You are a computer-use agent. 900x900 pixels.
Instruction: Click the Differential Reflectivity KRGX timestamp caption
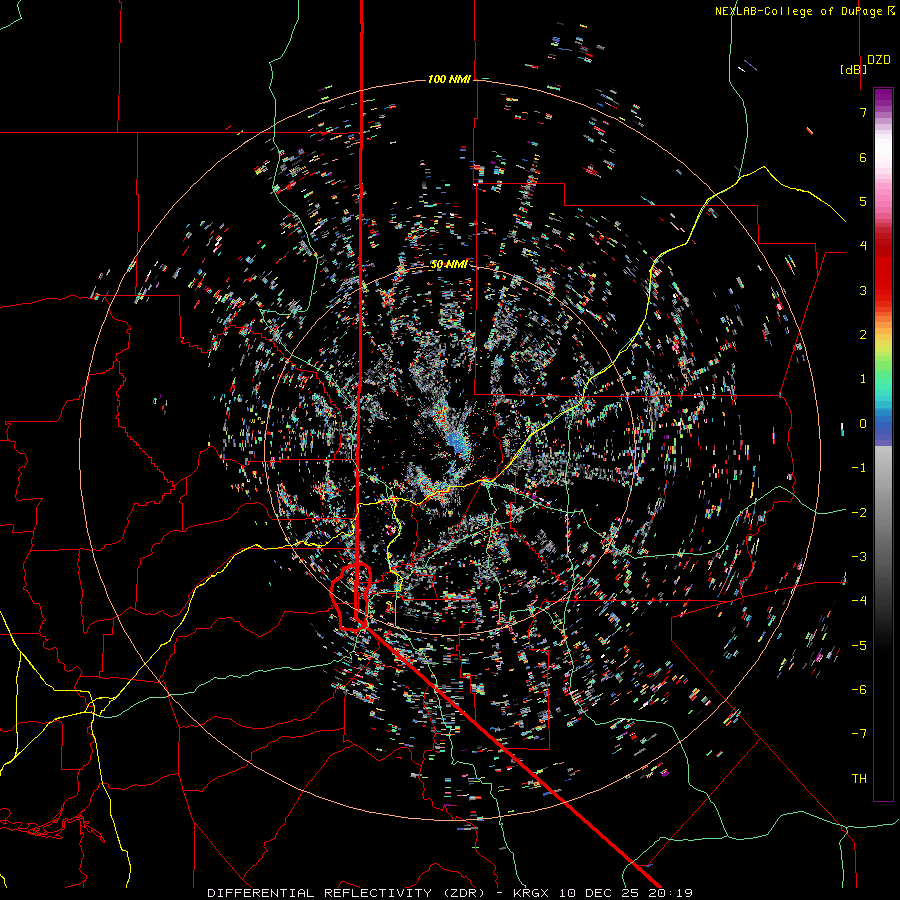pos(450,893)
